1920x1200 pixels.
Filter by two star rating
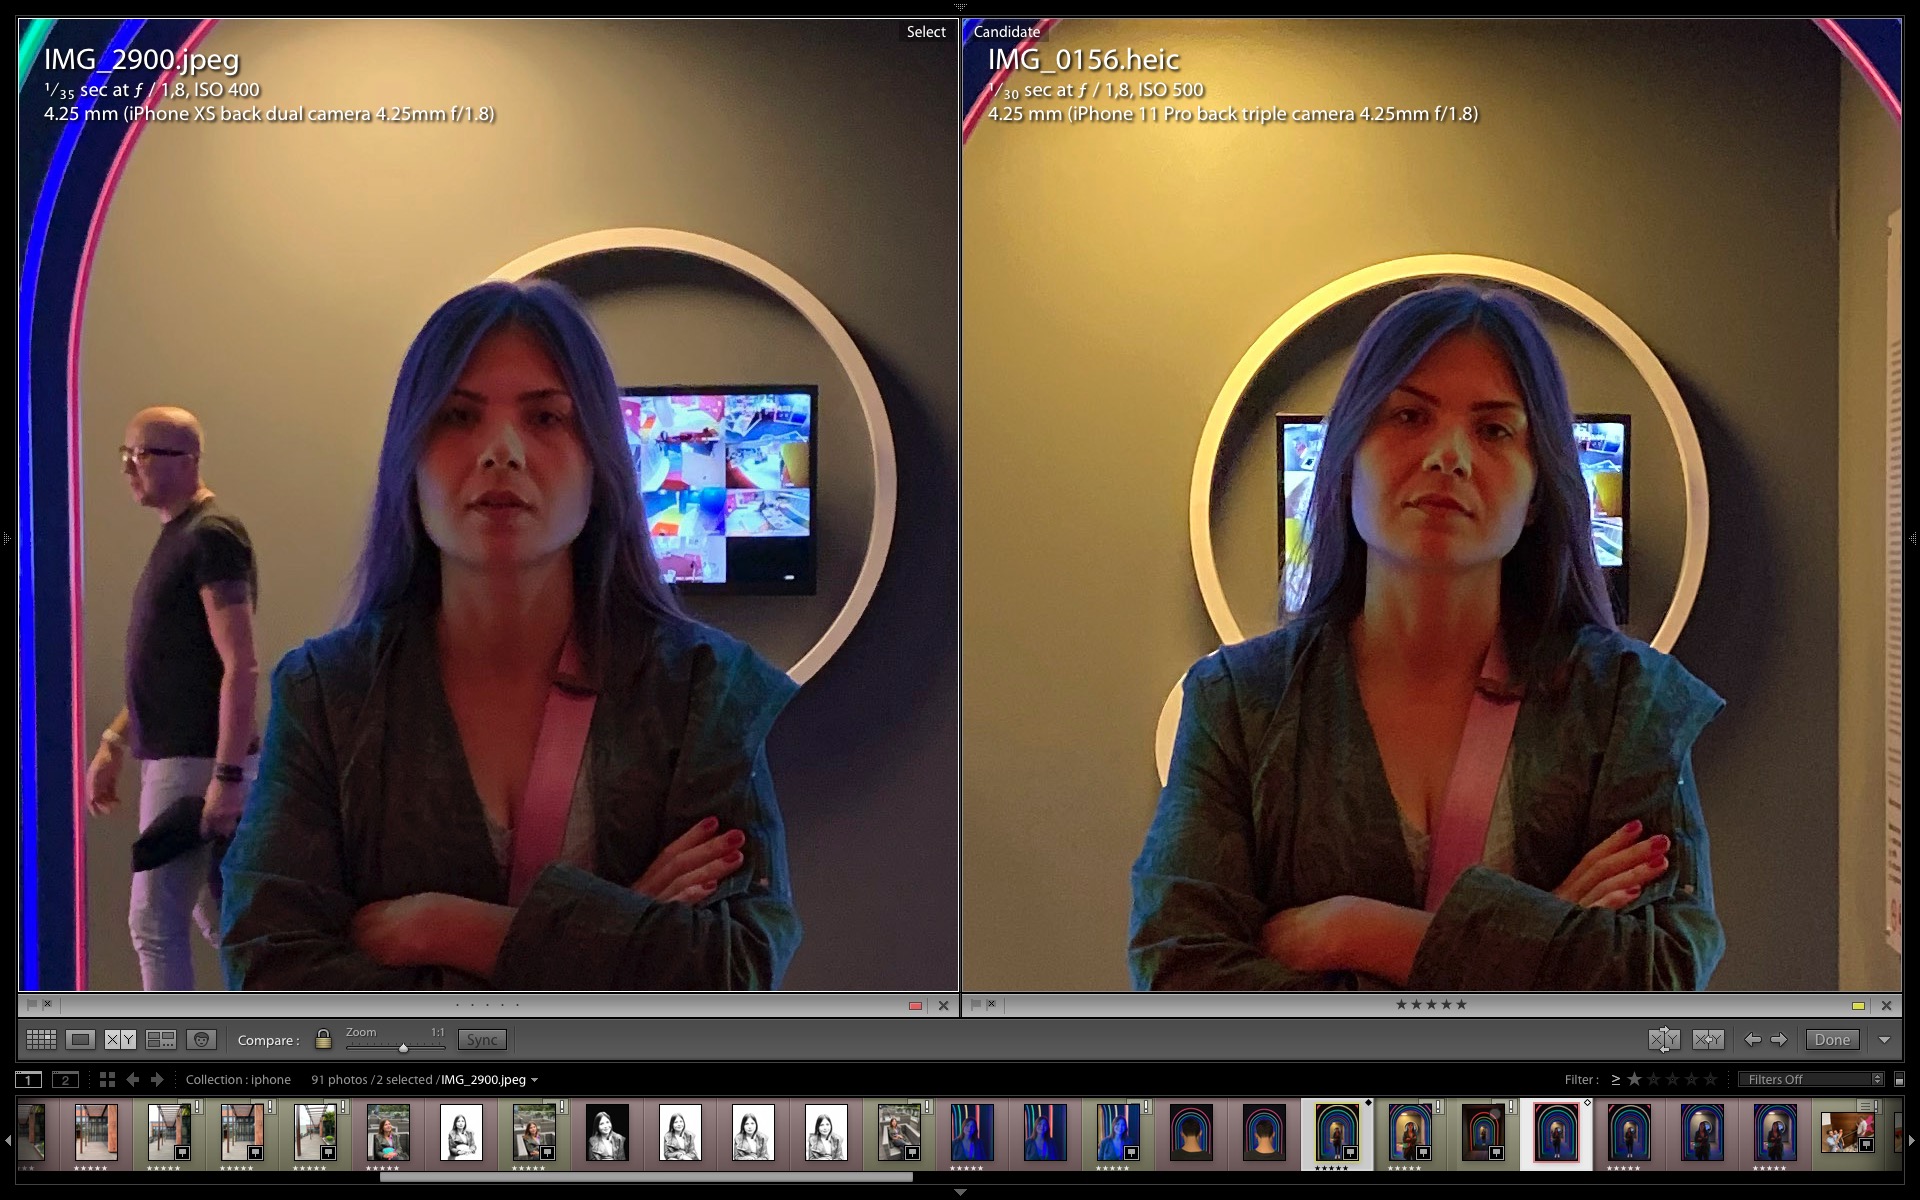[x=1653, y=1080]
